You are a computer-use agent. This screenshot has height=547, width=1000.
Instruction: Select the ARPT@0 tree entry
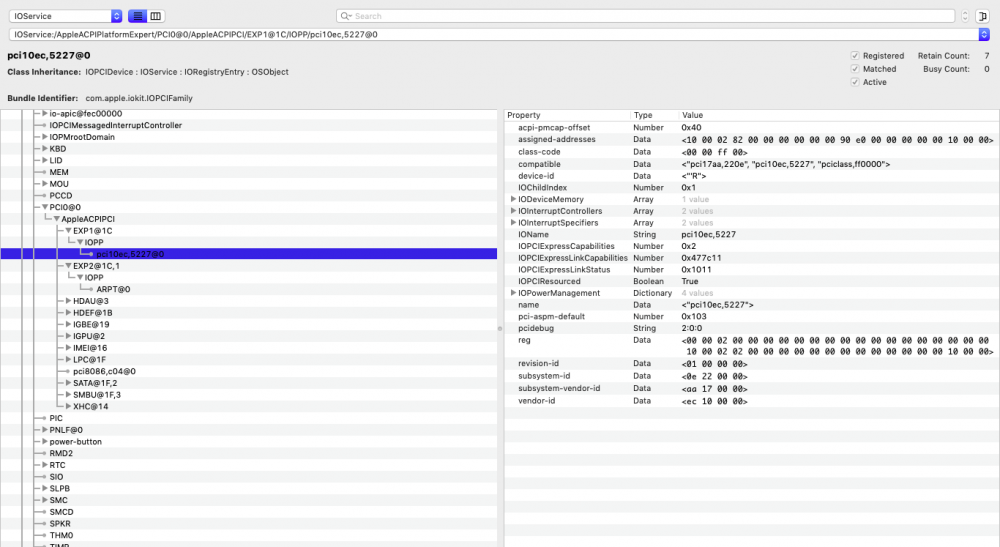[113, 289]
